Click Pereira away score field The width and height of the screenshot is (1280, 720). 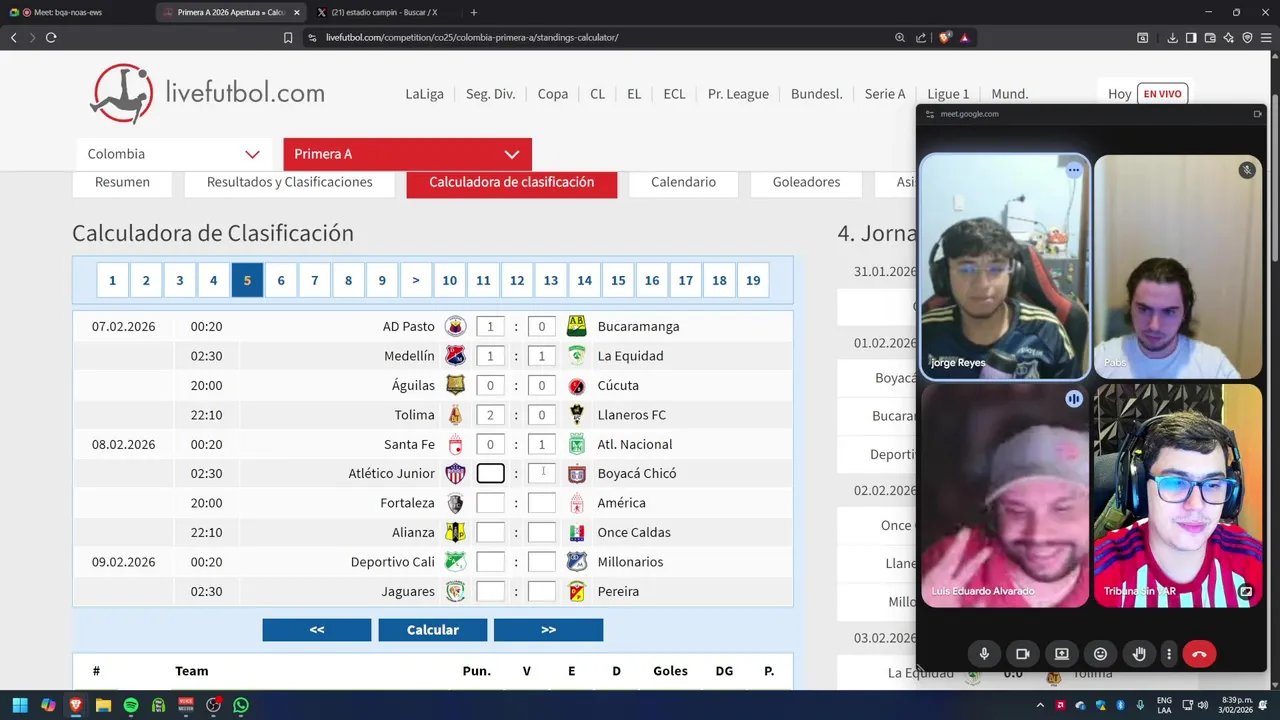point(541,591)
